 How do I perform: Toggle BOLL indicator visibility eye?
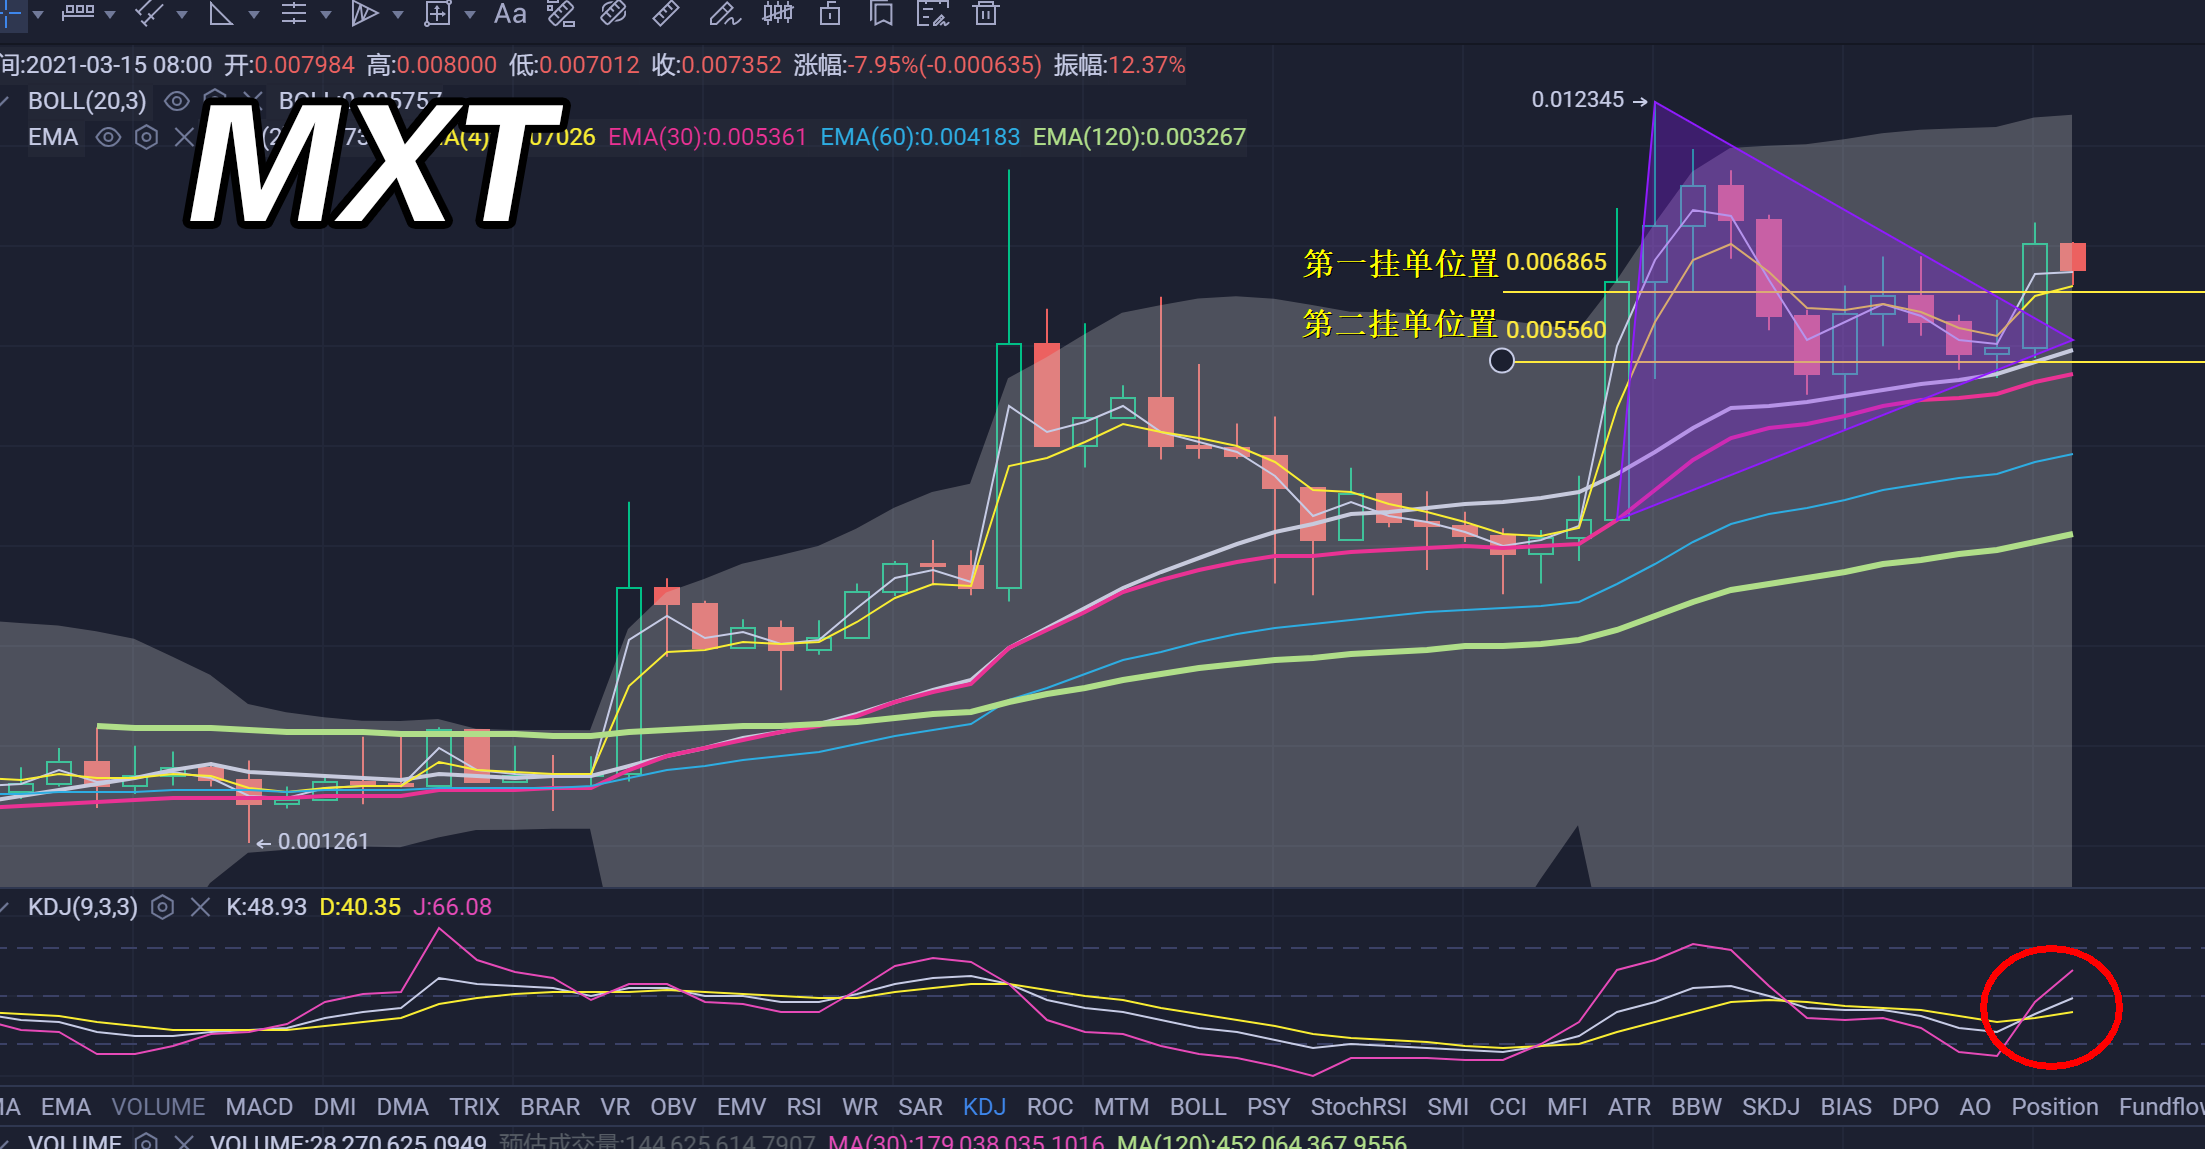pos(177,101)
